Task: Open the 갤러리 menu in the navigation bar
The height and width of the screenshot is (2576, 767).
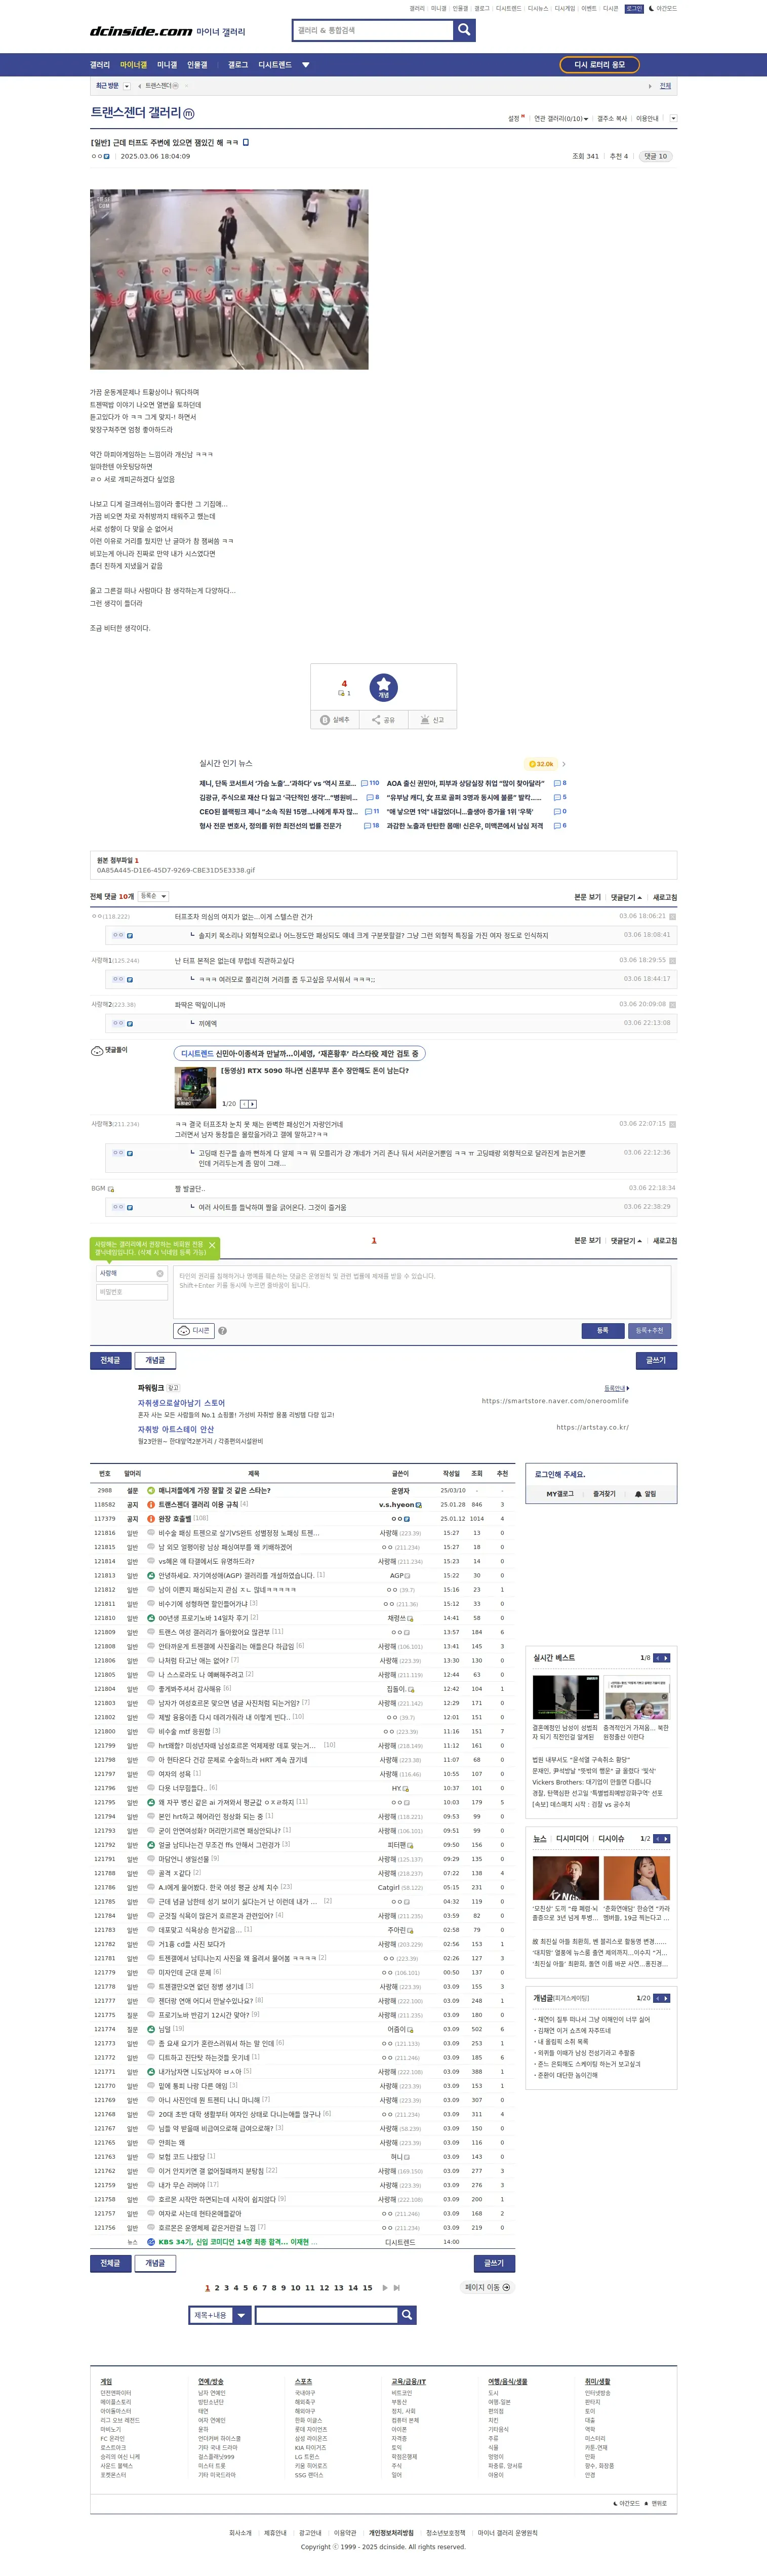Action: point(100,65)
